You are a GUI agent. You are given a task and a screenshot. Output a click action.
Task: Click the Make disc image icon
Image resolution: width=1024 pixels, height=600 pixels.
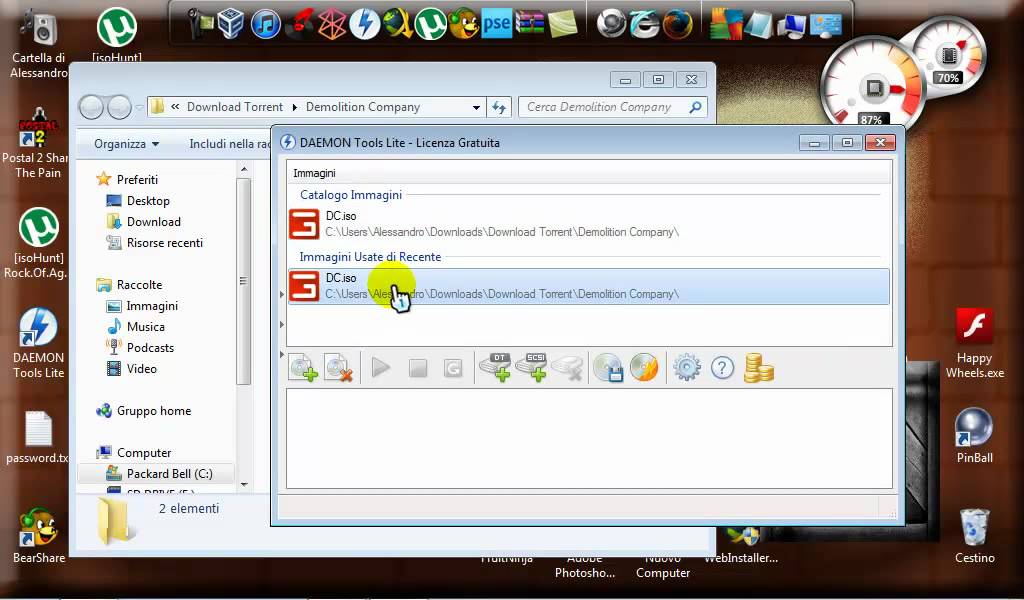pos(608,368)
